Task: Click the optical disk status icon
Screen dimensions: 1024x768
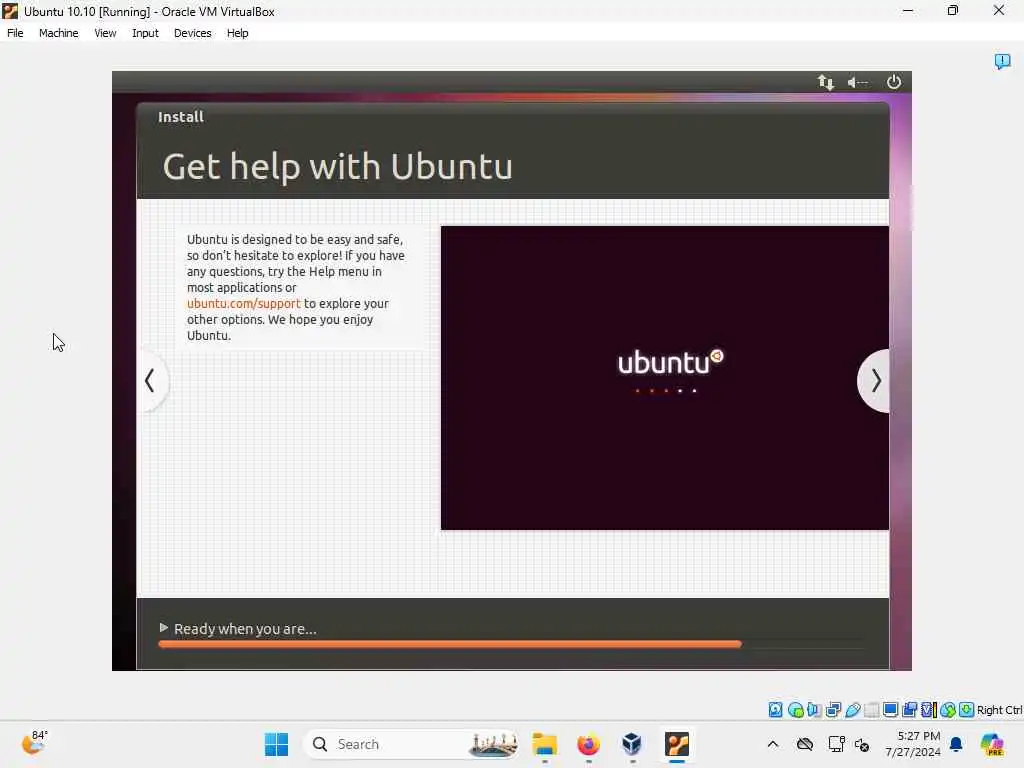Action: pos(795,710)
